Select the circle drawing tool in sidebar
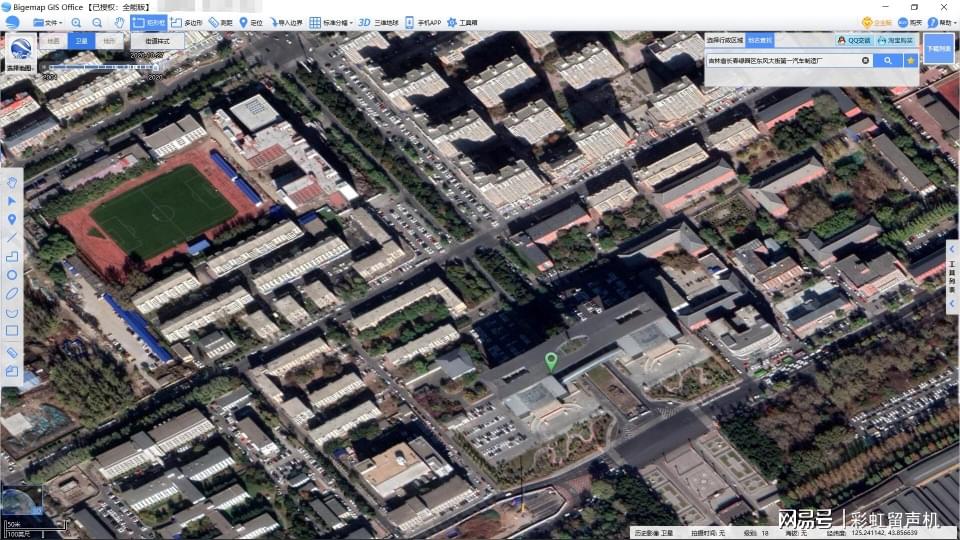Image resolution: width=960 pixels, height=540 pixels. pos(12,274)
